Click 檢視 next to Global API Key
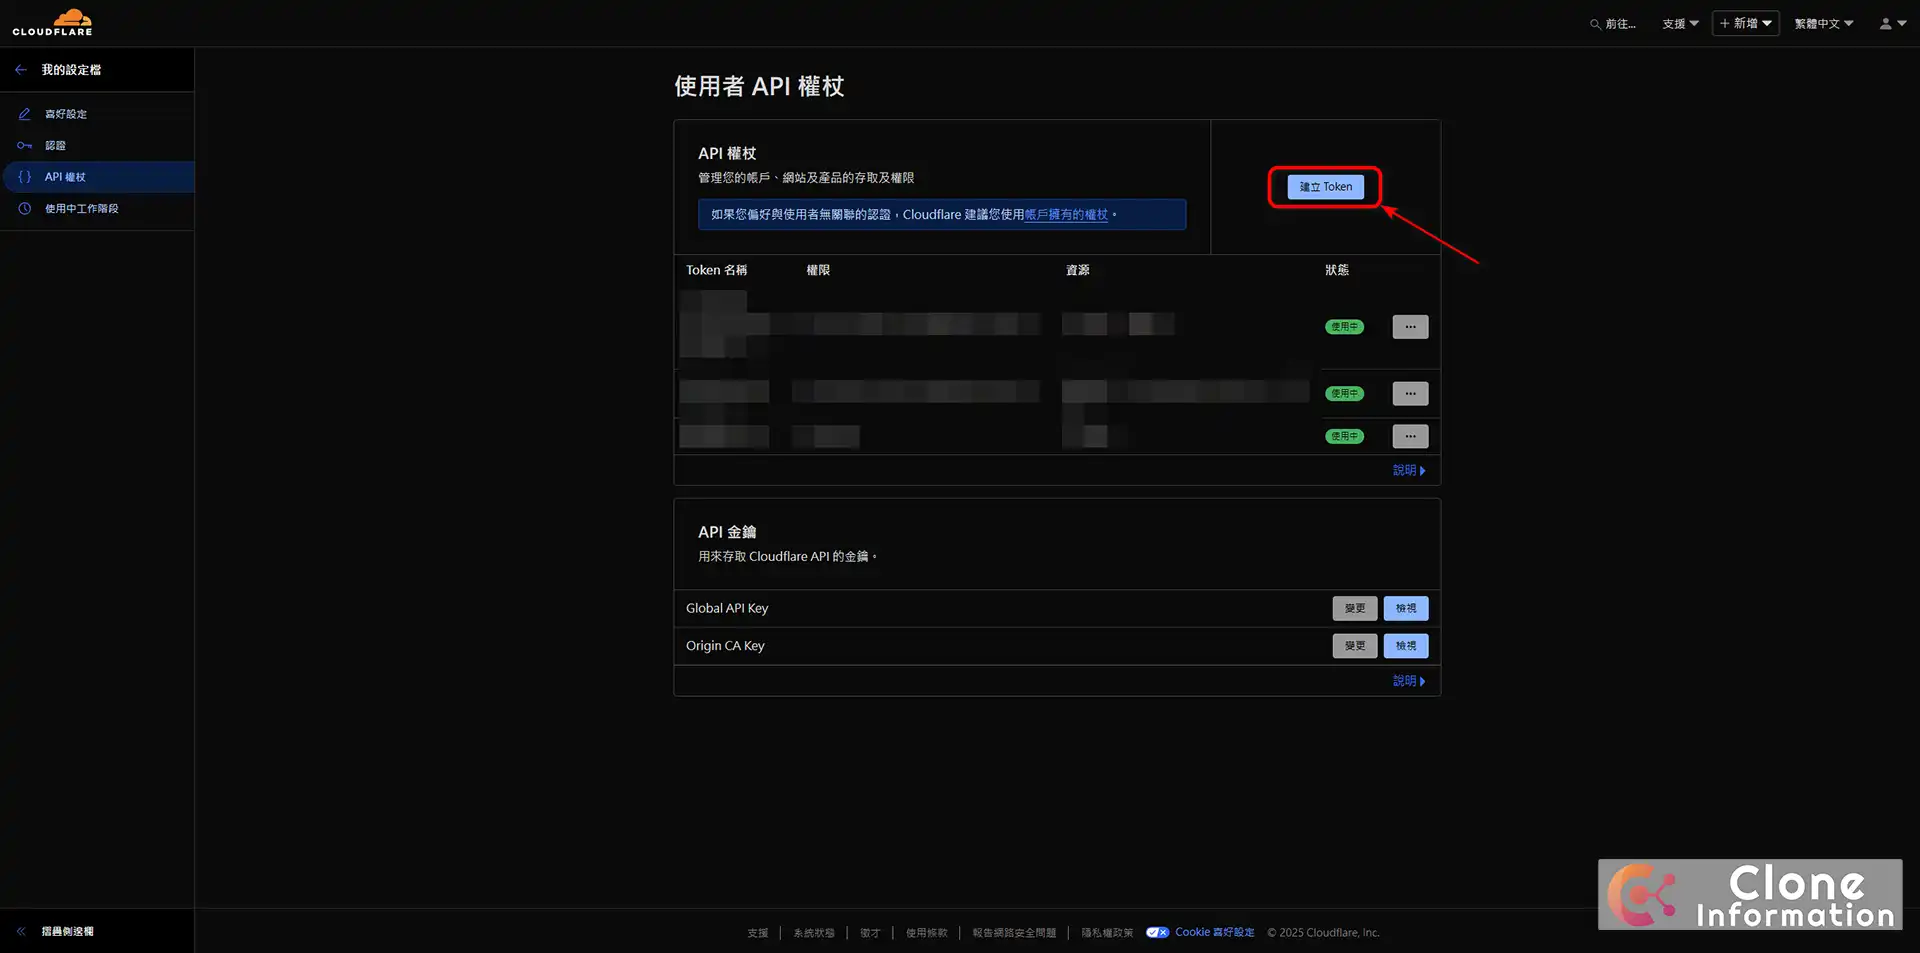 pyautogui.click(x=1405, y=608)
